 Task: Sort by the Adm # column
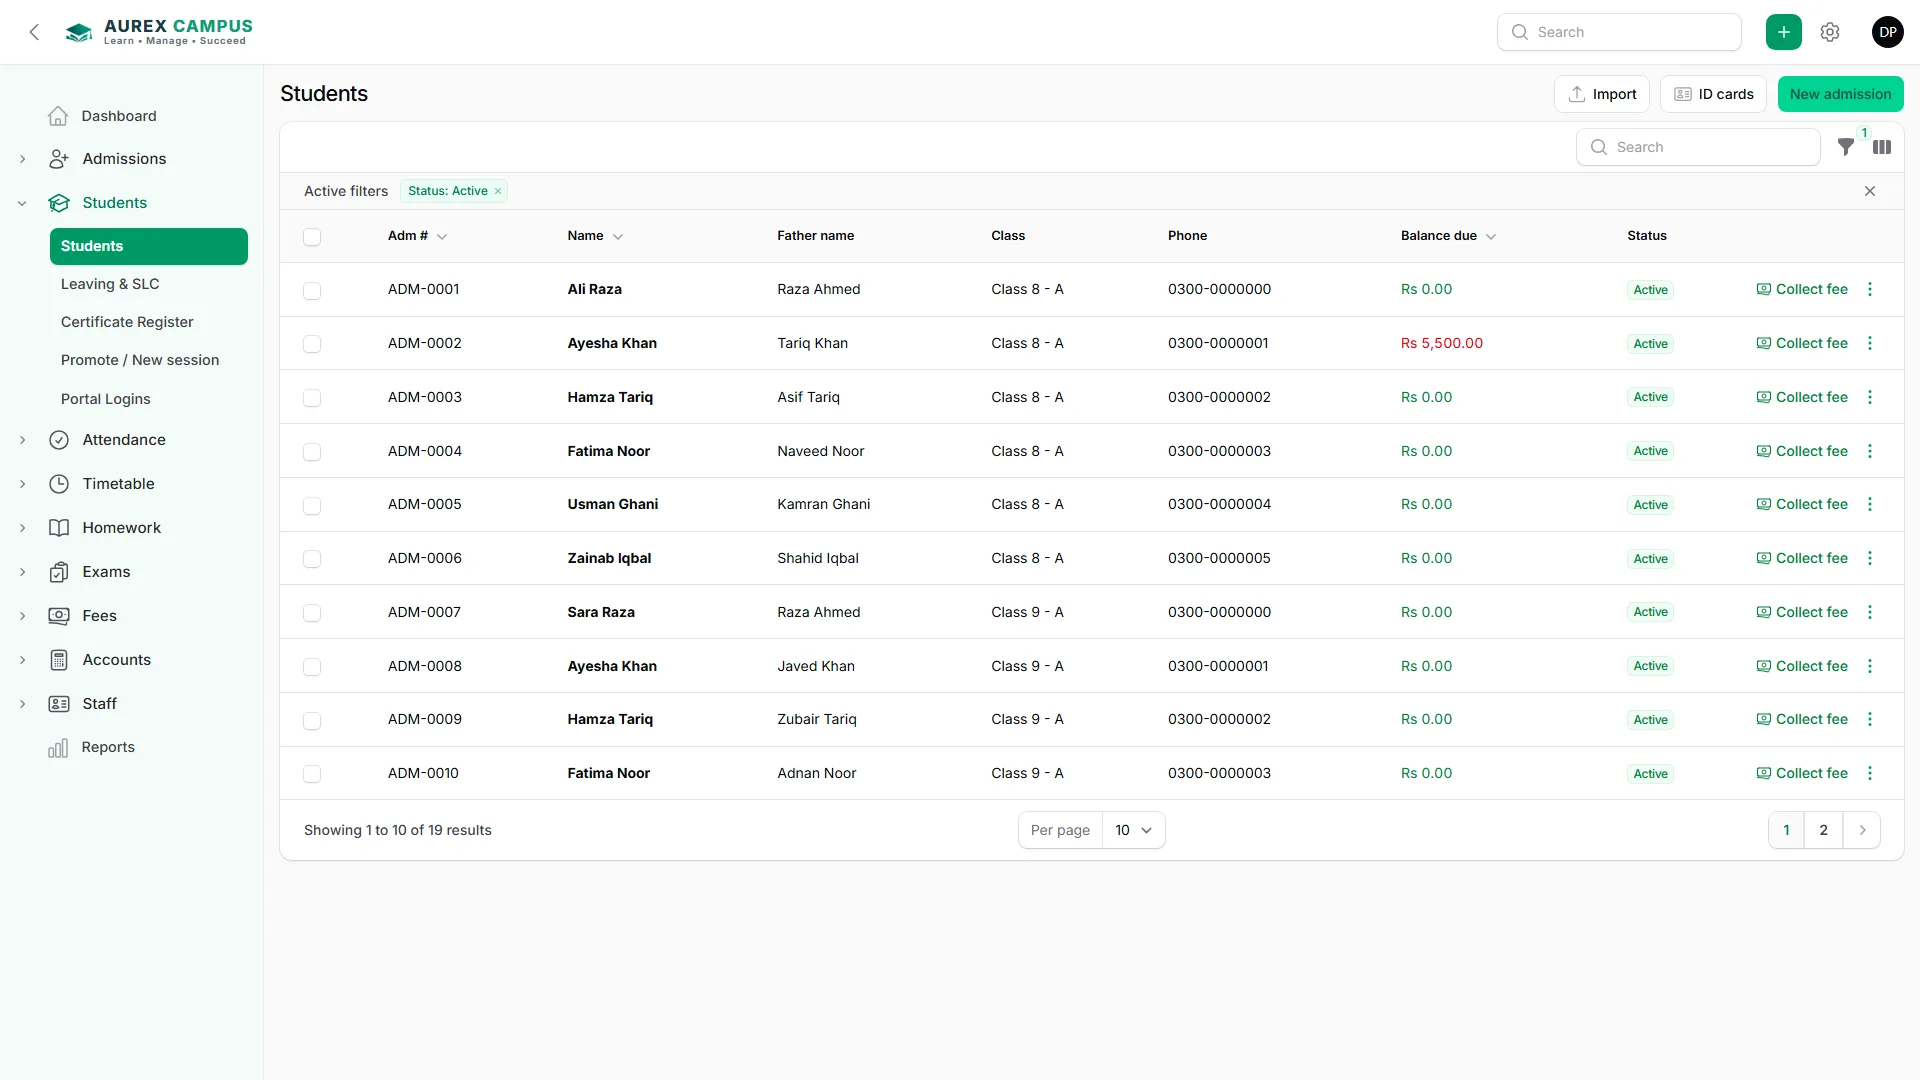(417, 236)
